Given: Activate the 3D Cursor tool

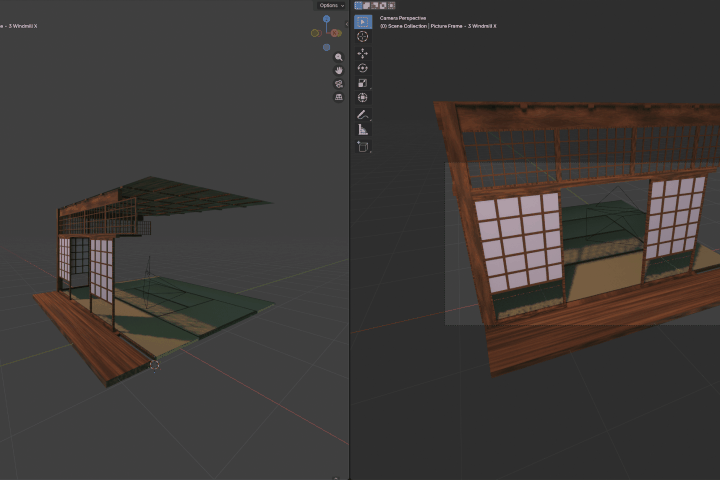Looking at the screenshot, I should pyautogui.click(x=363, y=37).
